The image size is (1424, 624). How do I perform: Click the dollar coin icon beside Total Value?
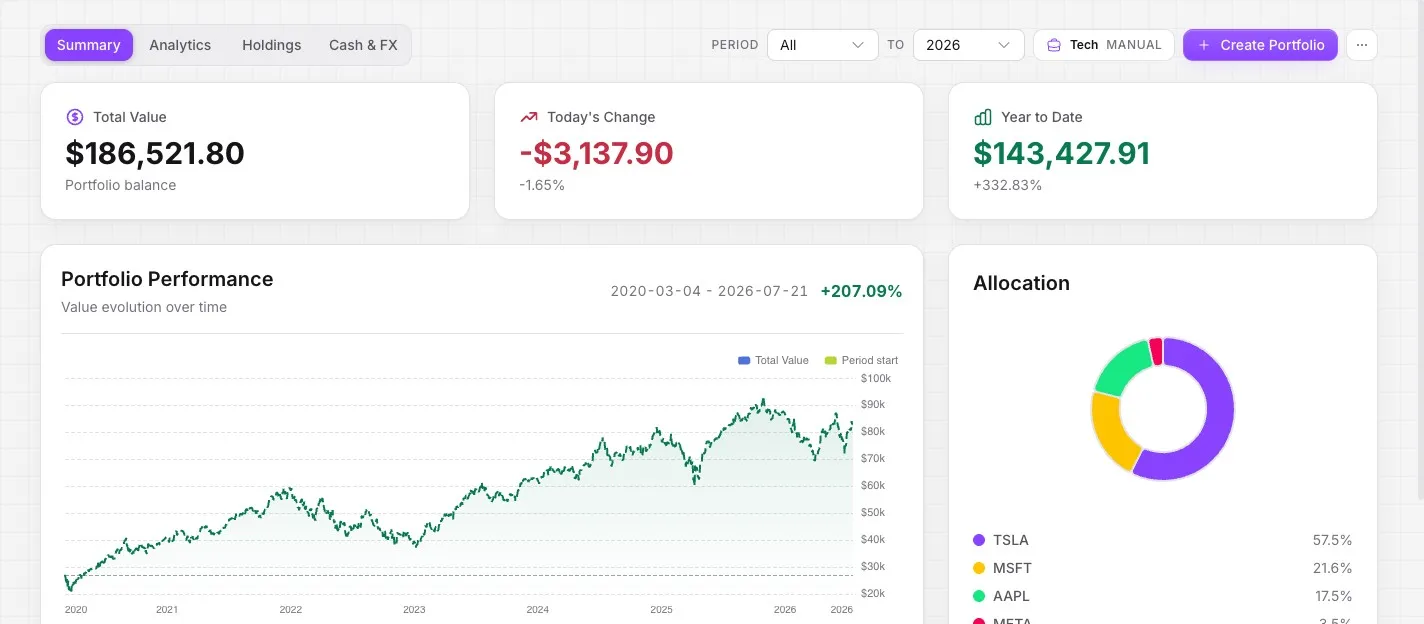(x=74, y=117)
